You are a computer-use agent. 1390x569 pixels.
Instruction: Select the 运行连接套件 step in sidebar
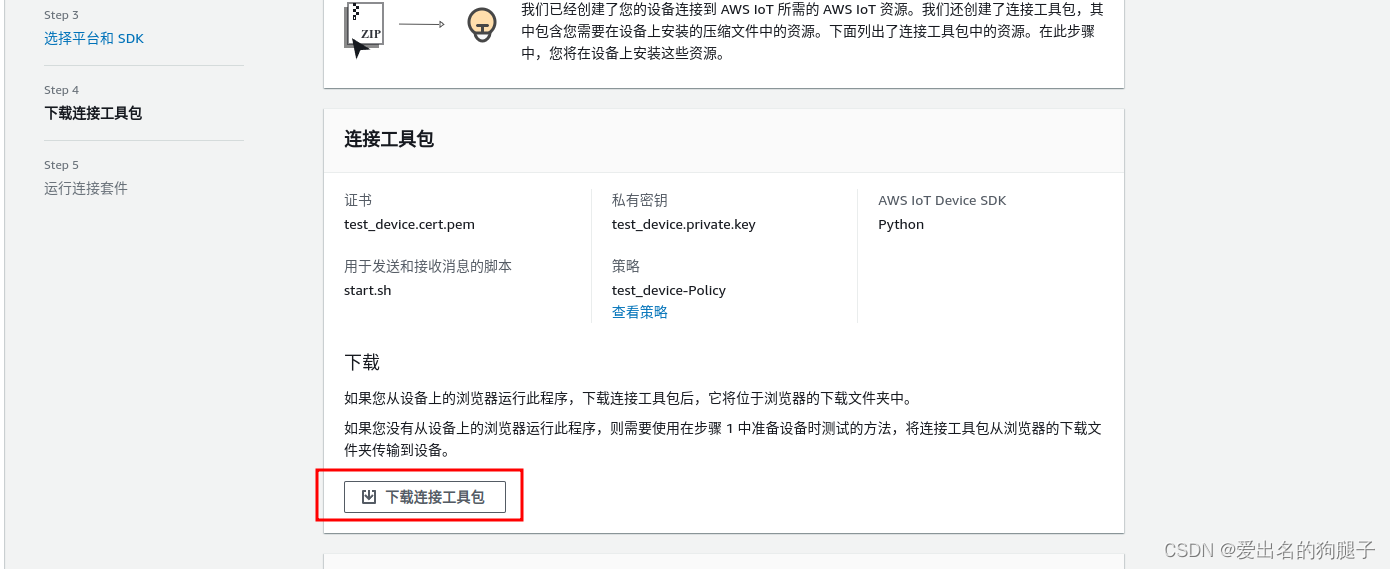[86, 188]
